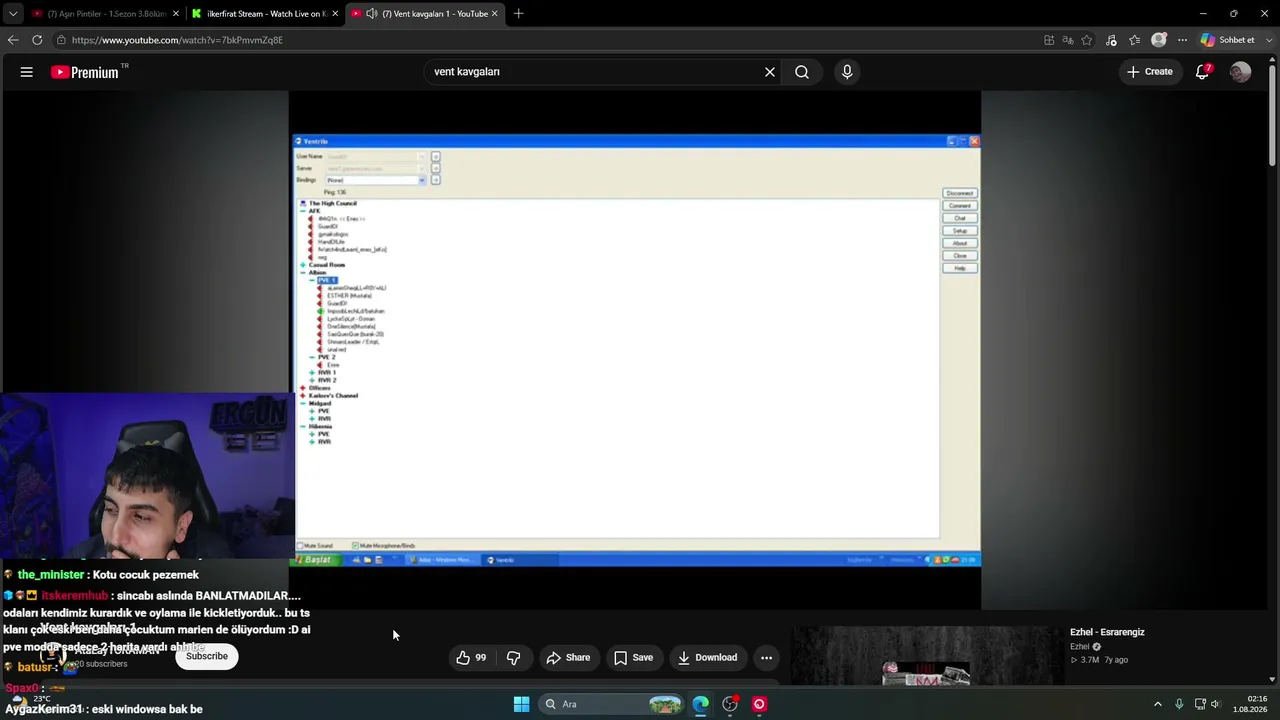The image size is (1280, 720).
Task: Click the Share button
Action: click(568, 657)
